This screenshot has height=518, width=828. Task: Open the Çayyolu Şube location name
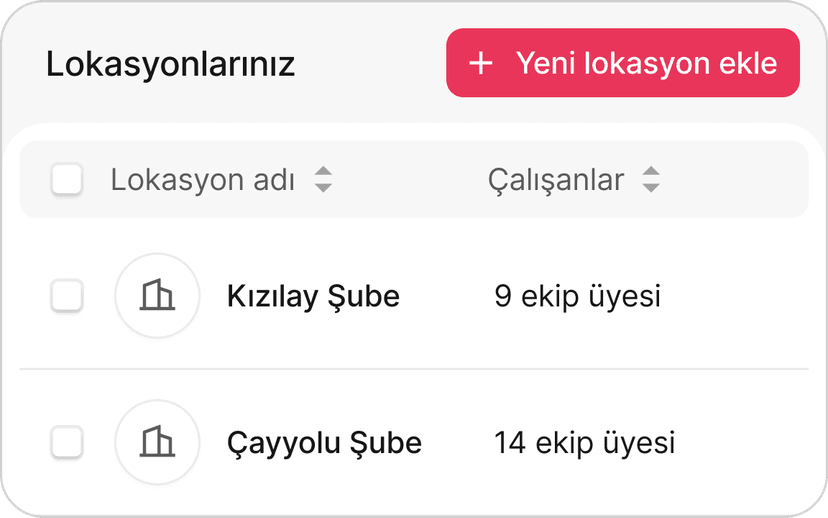click(x=324, y=442)
